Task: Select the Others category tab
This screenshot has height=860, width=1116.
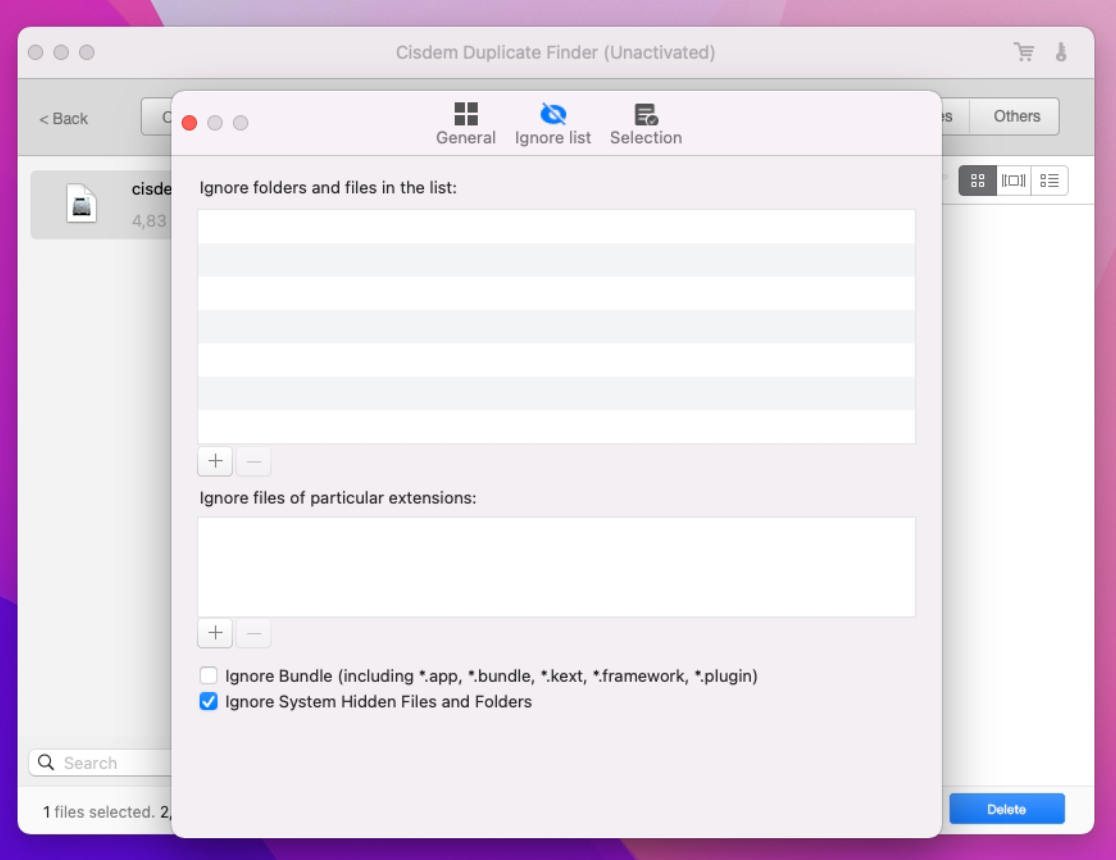Action: 1016,116
